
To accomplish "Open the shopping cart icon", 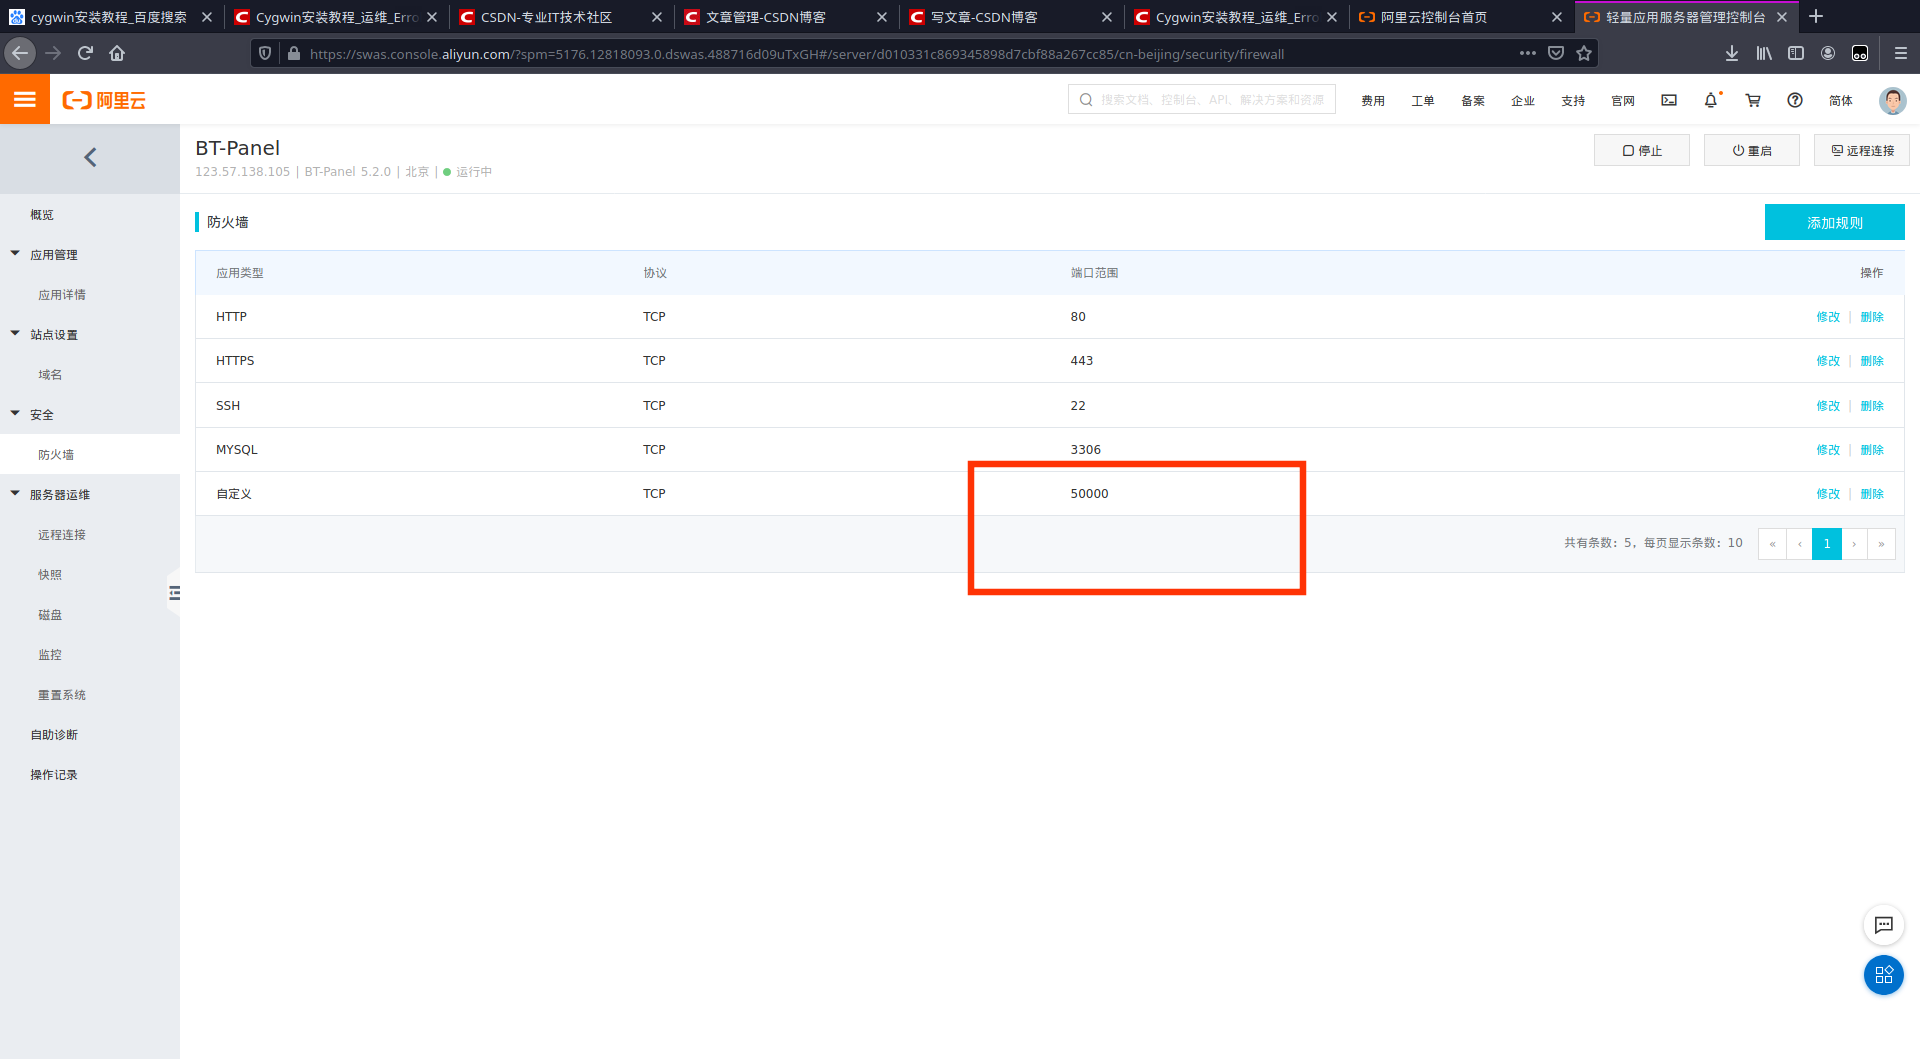I will coord(1753,100).
